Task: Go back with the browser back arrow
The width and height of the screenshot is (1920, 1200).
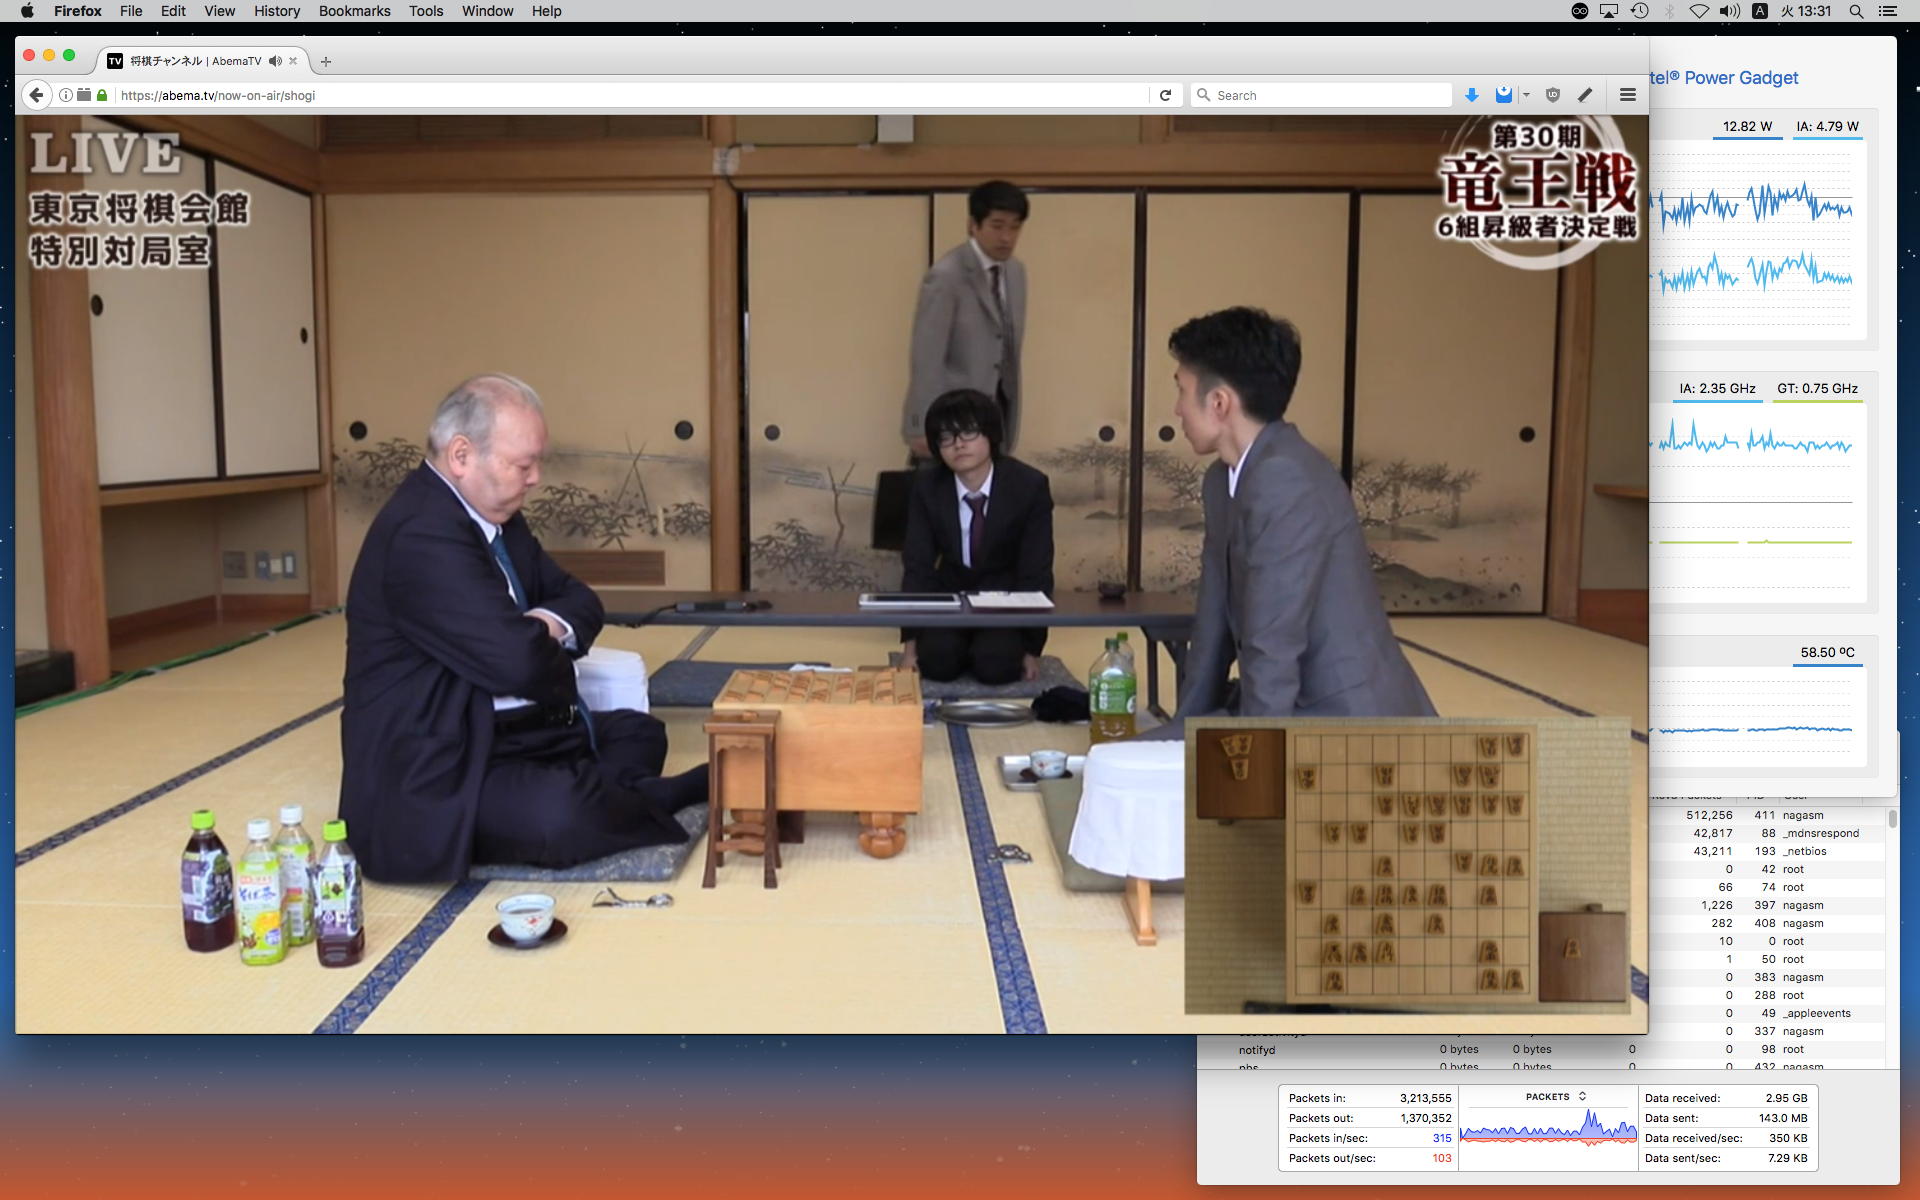Action: coord(36,95)
